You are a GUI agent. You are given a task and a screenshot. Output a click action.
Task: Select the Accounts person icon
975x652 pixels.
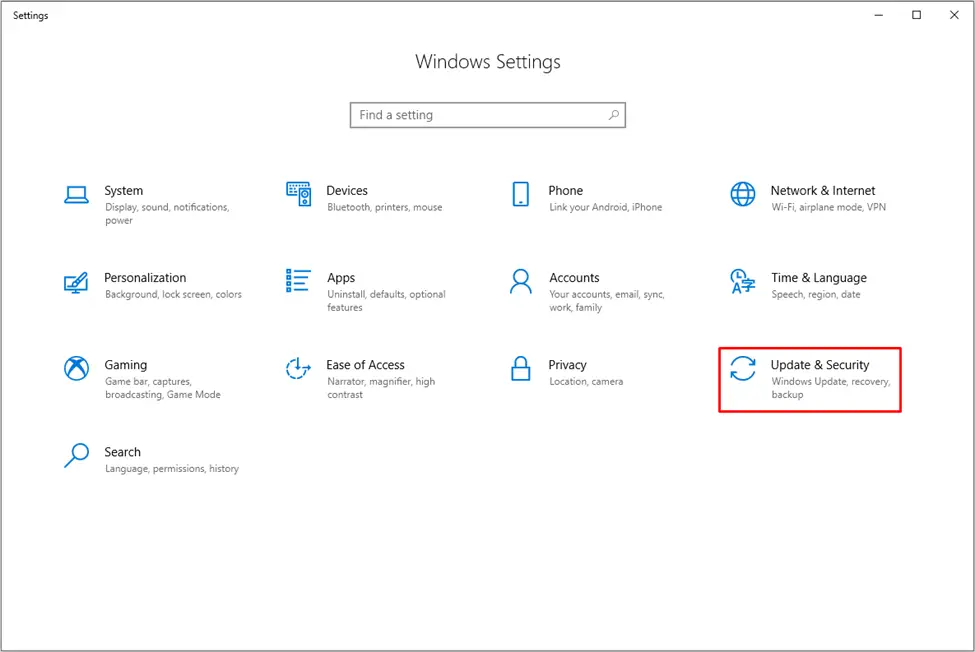coord(520,281)
